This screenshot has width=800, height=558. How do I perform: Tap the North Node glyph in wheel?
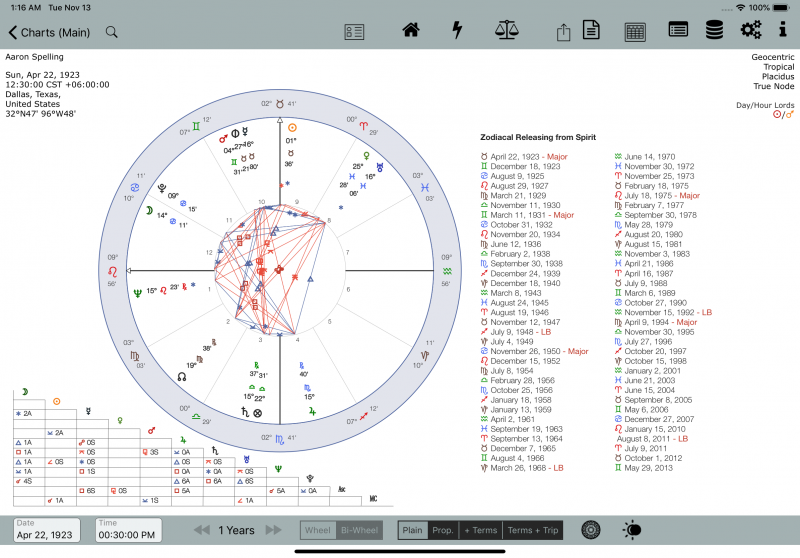182,377
